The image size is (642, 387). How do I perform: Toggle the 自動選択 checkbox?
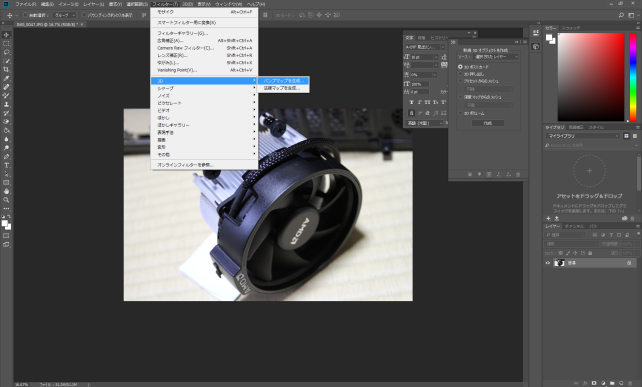point(25,15)
